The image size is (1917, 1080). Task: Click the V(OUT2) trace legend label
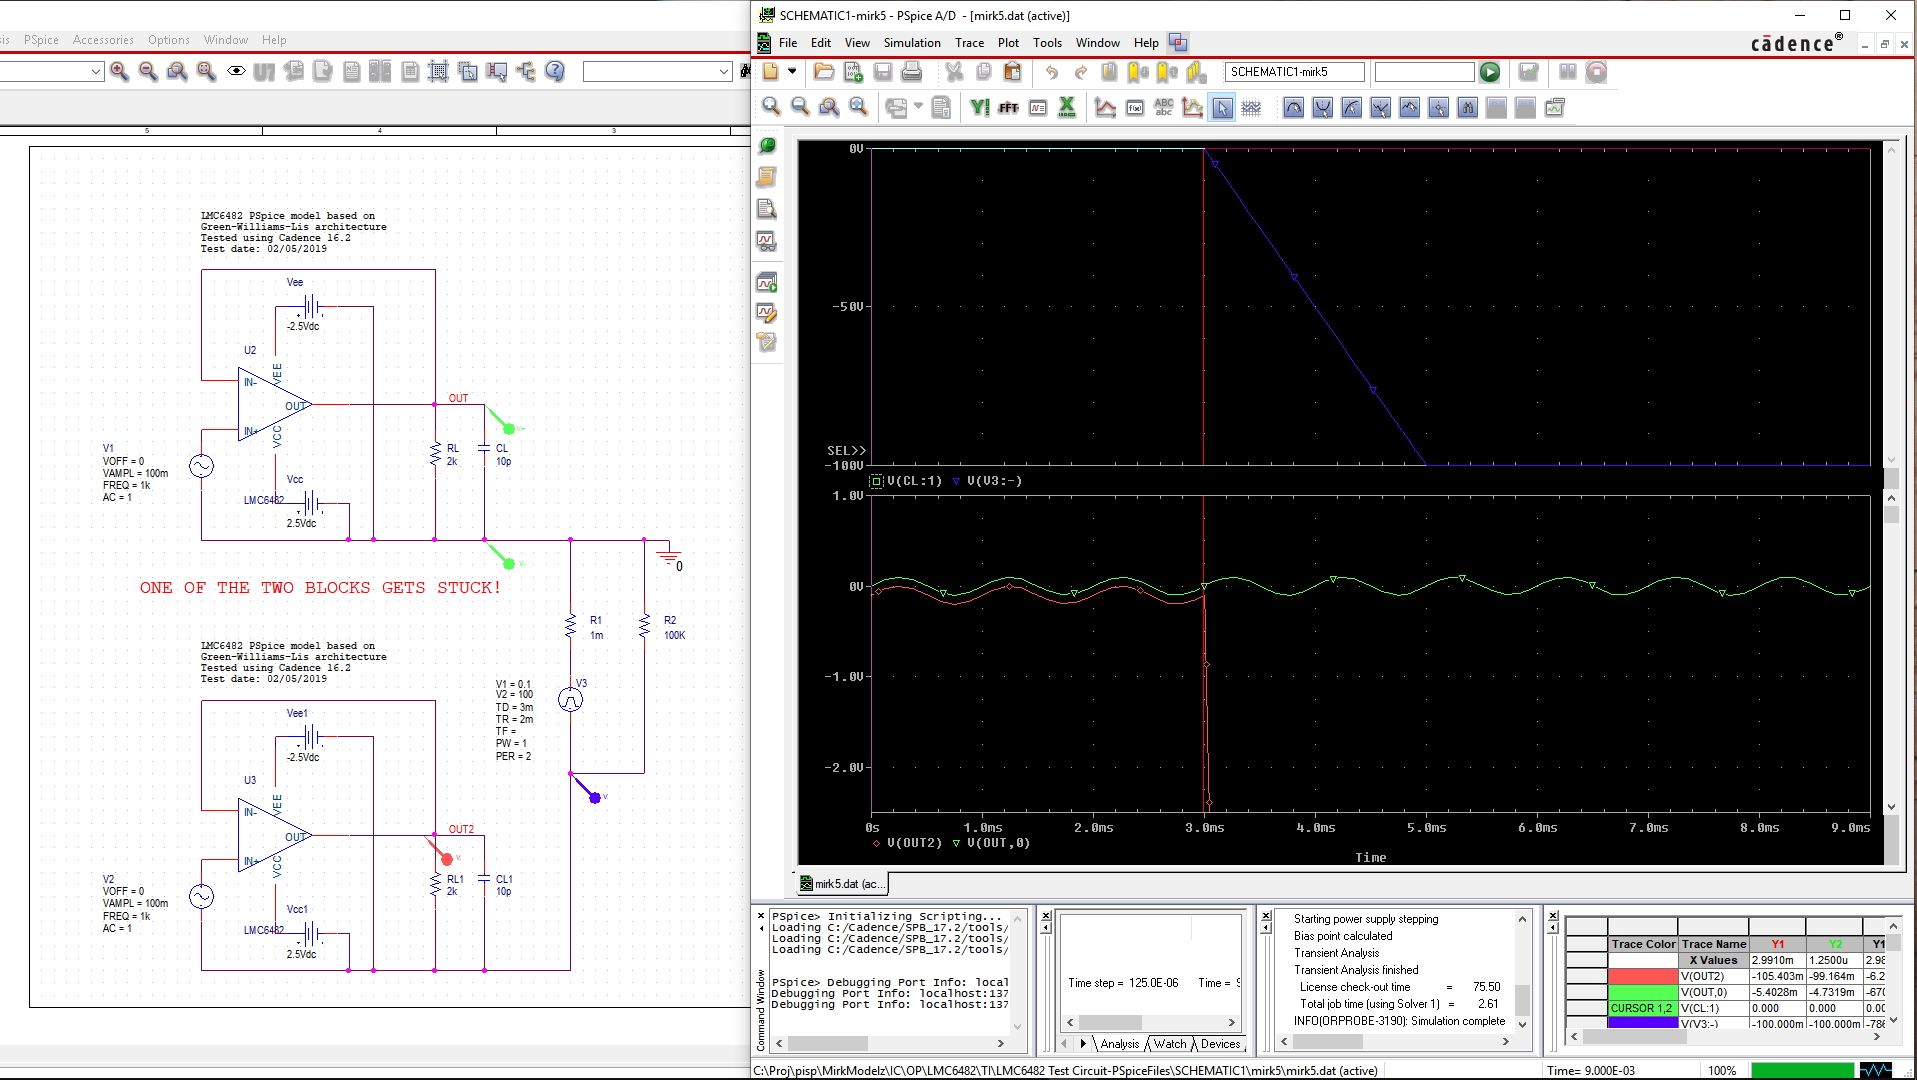point(914,843)
